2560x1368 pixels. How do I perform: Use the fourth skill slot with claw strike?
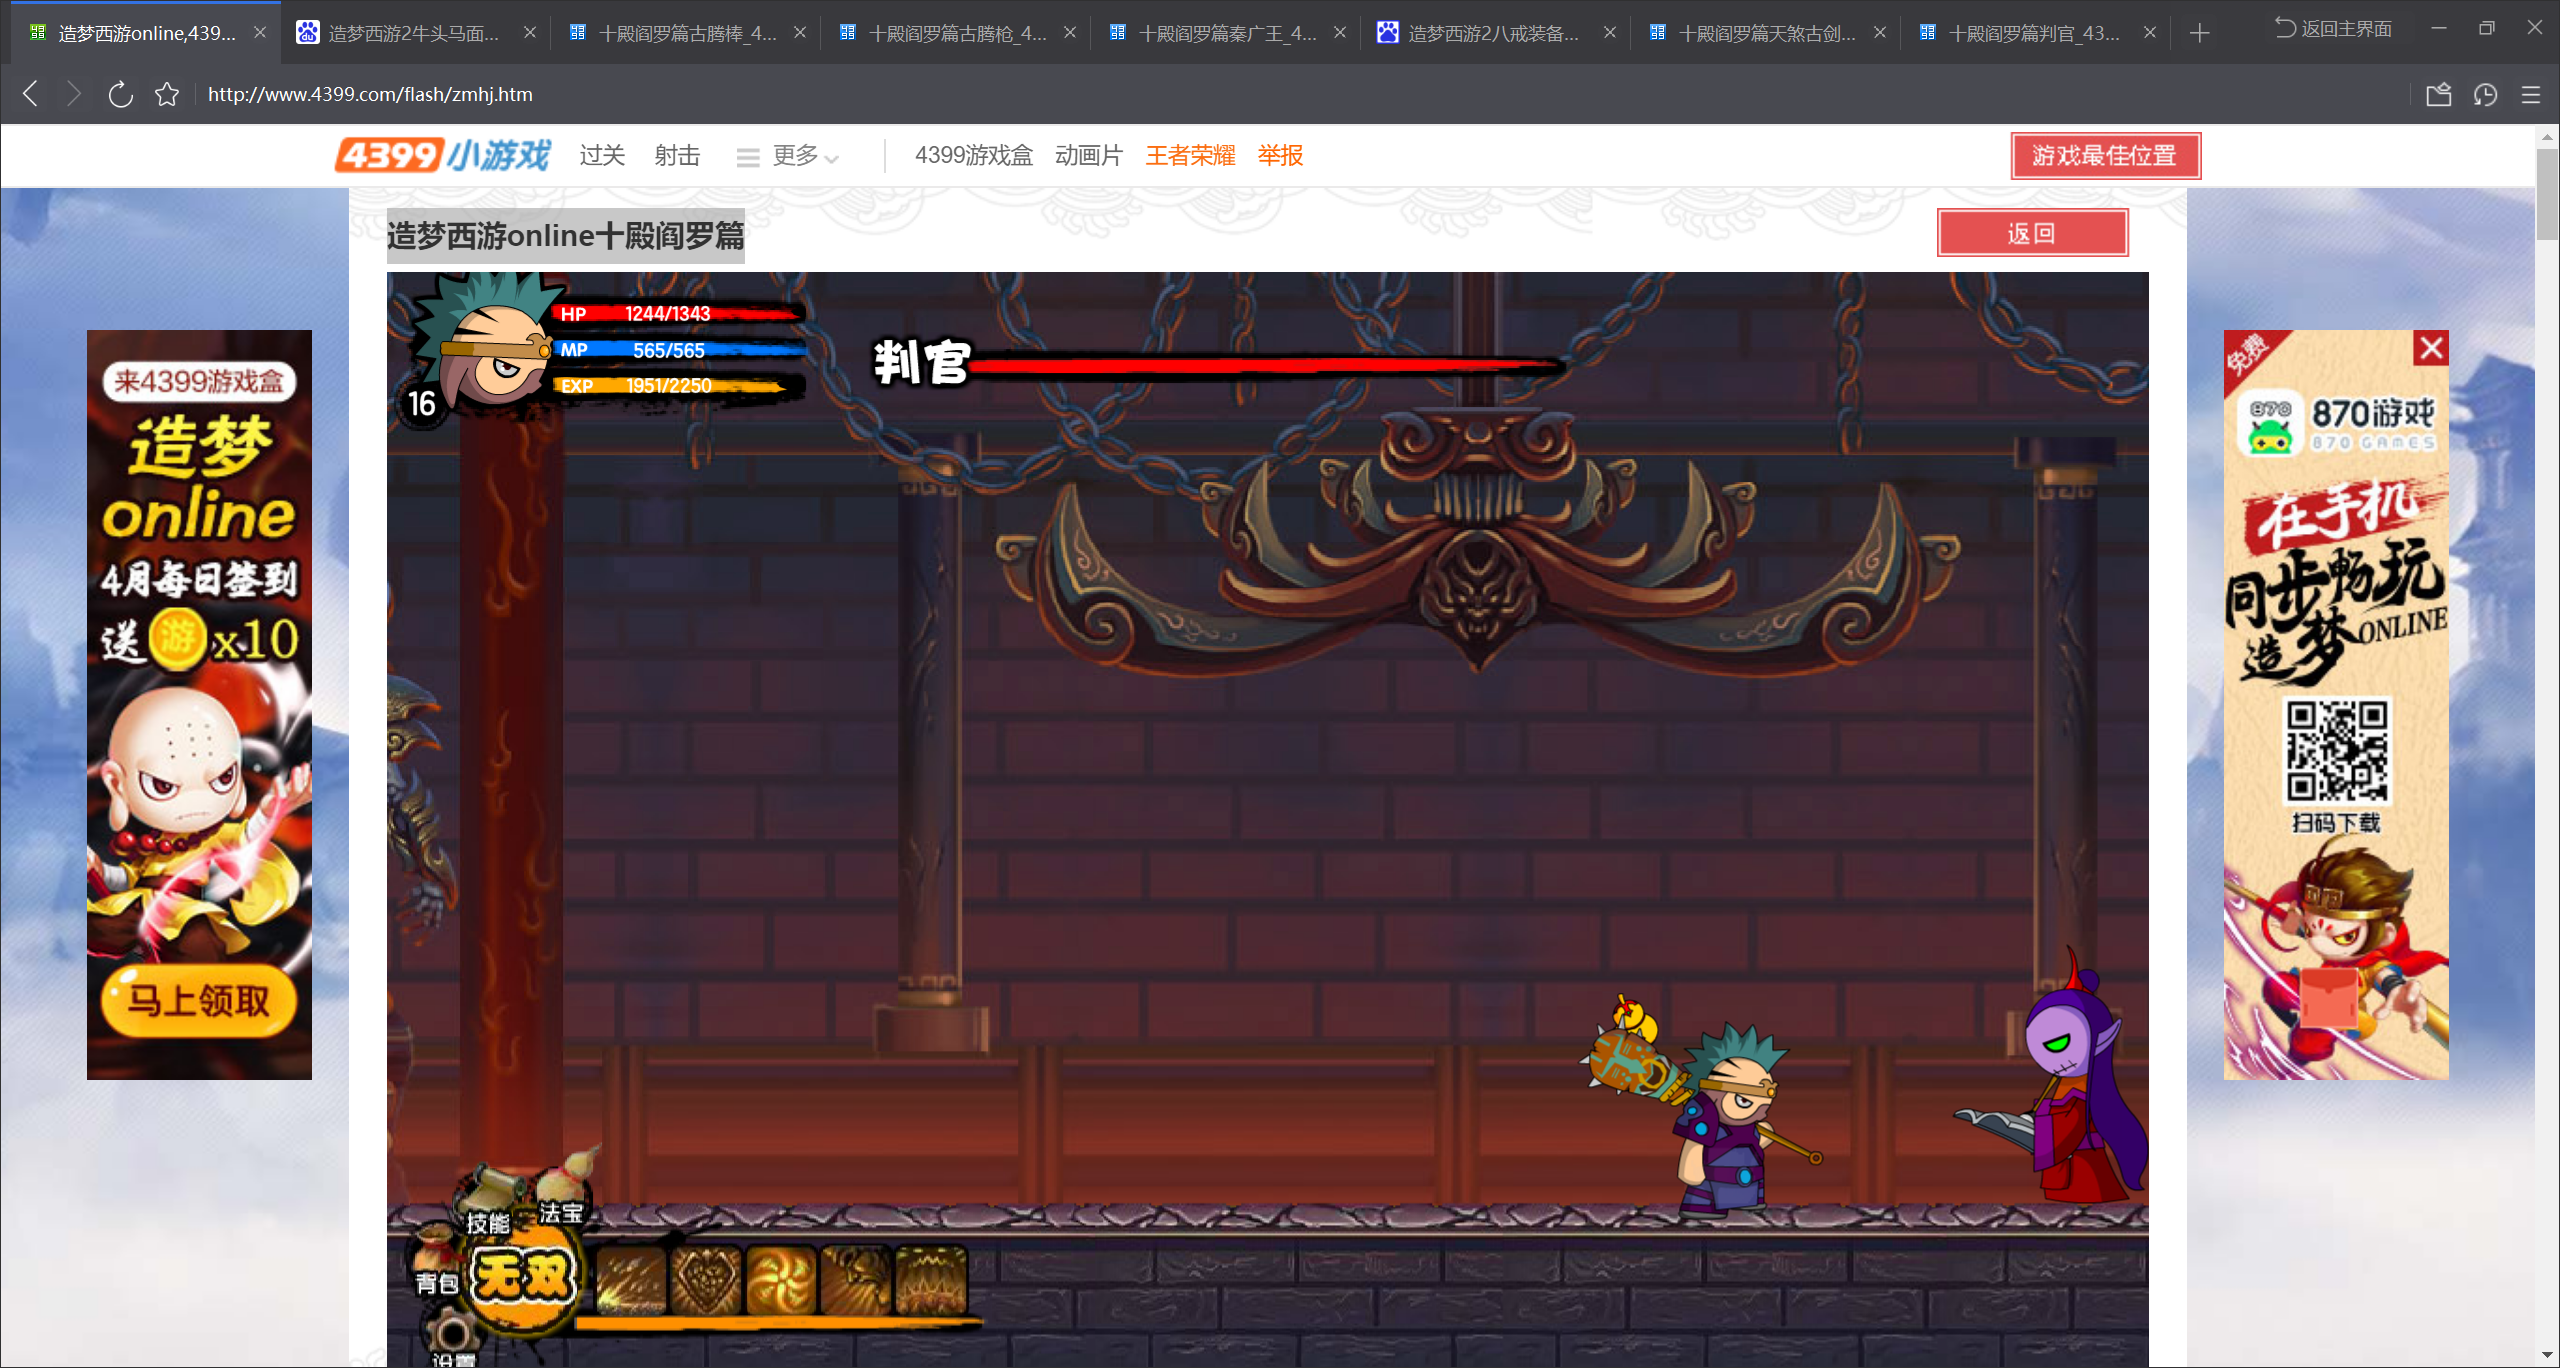[857, 1279]
